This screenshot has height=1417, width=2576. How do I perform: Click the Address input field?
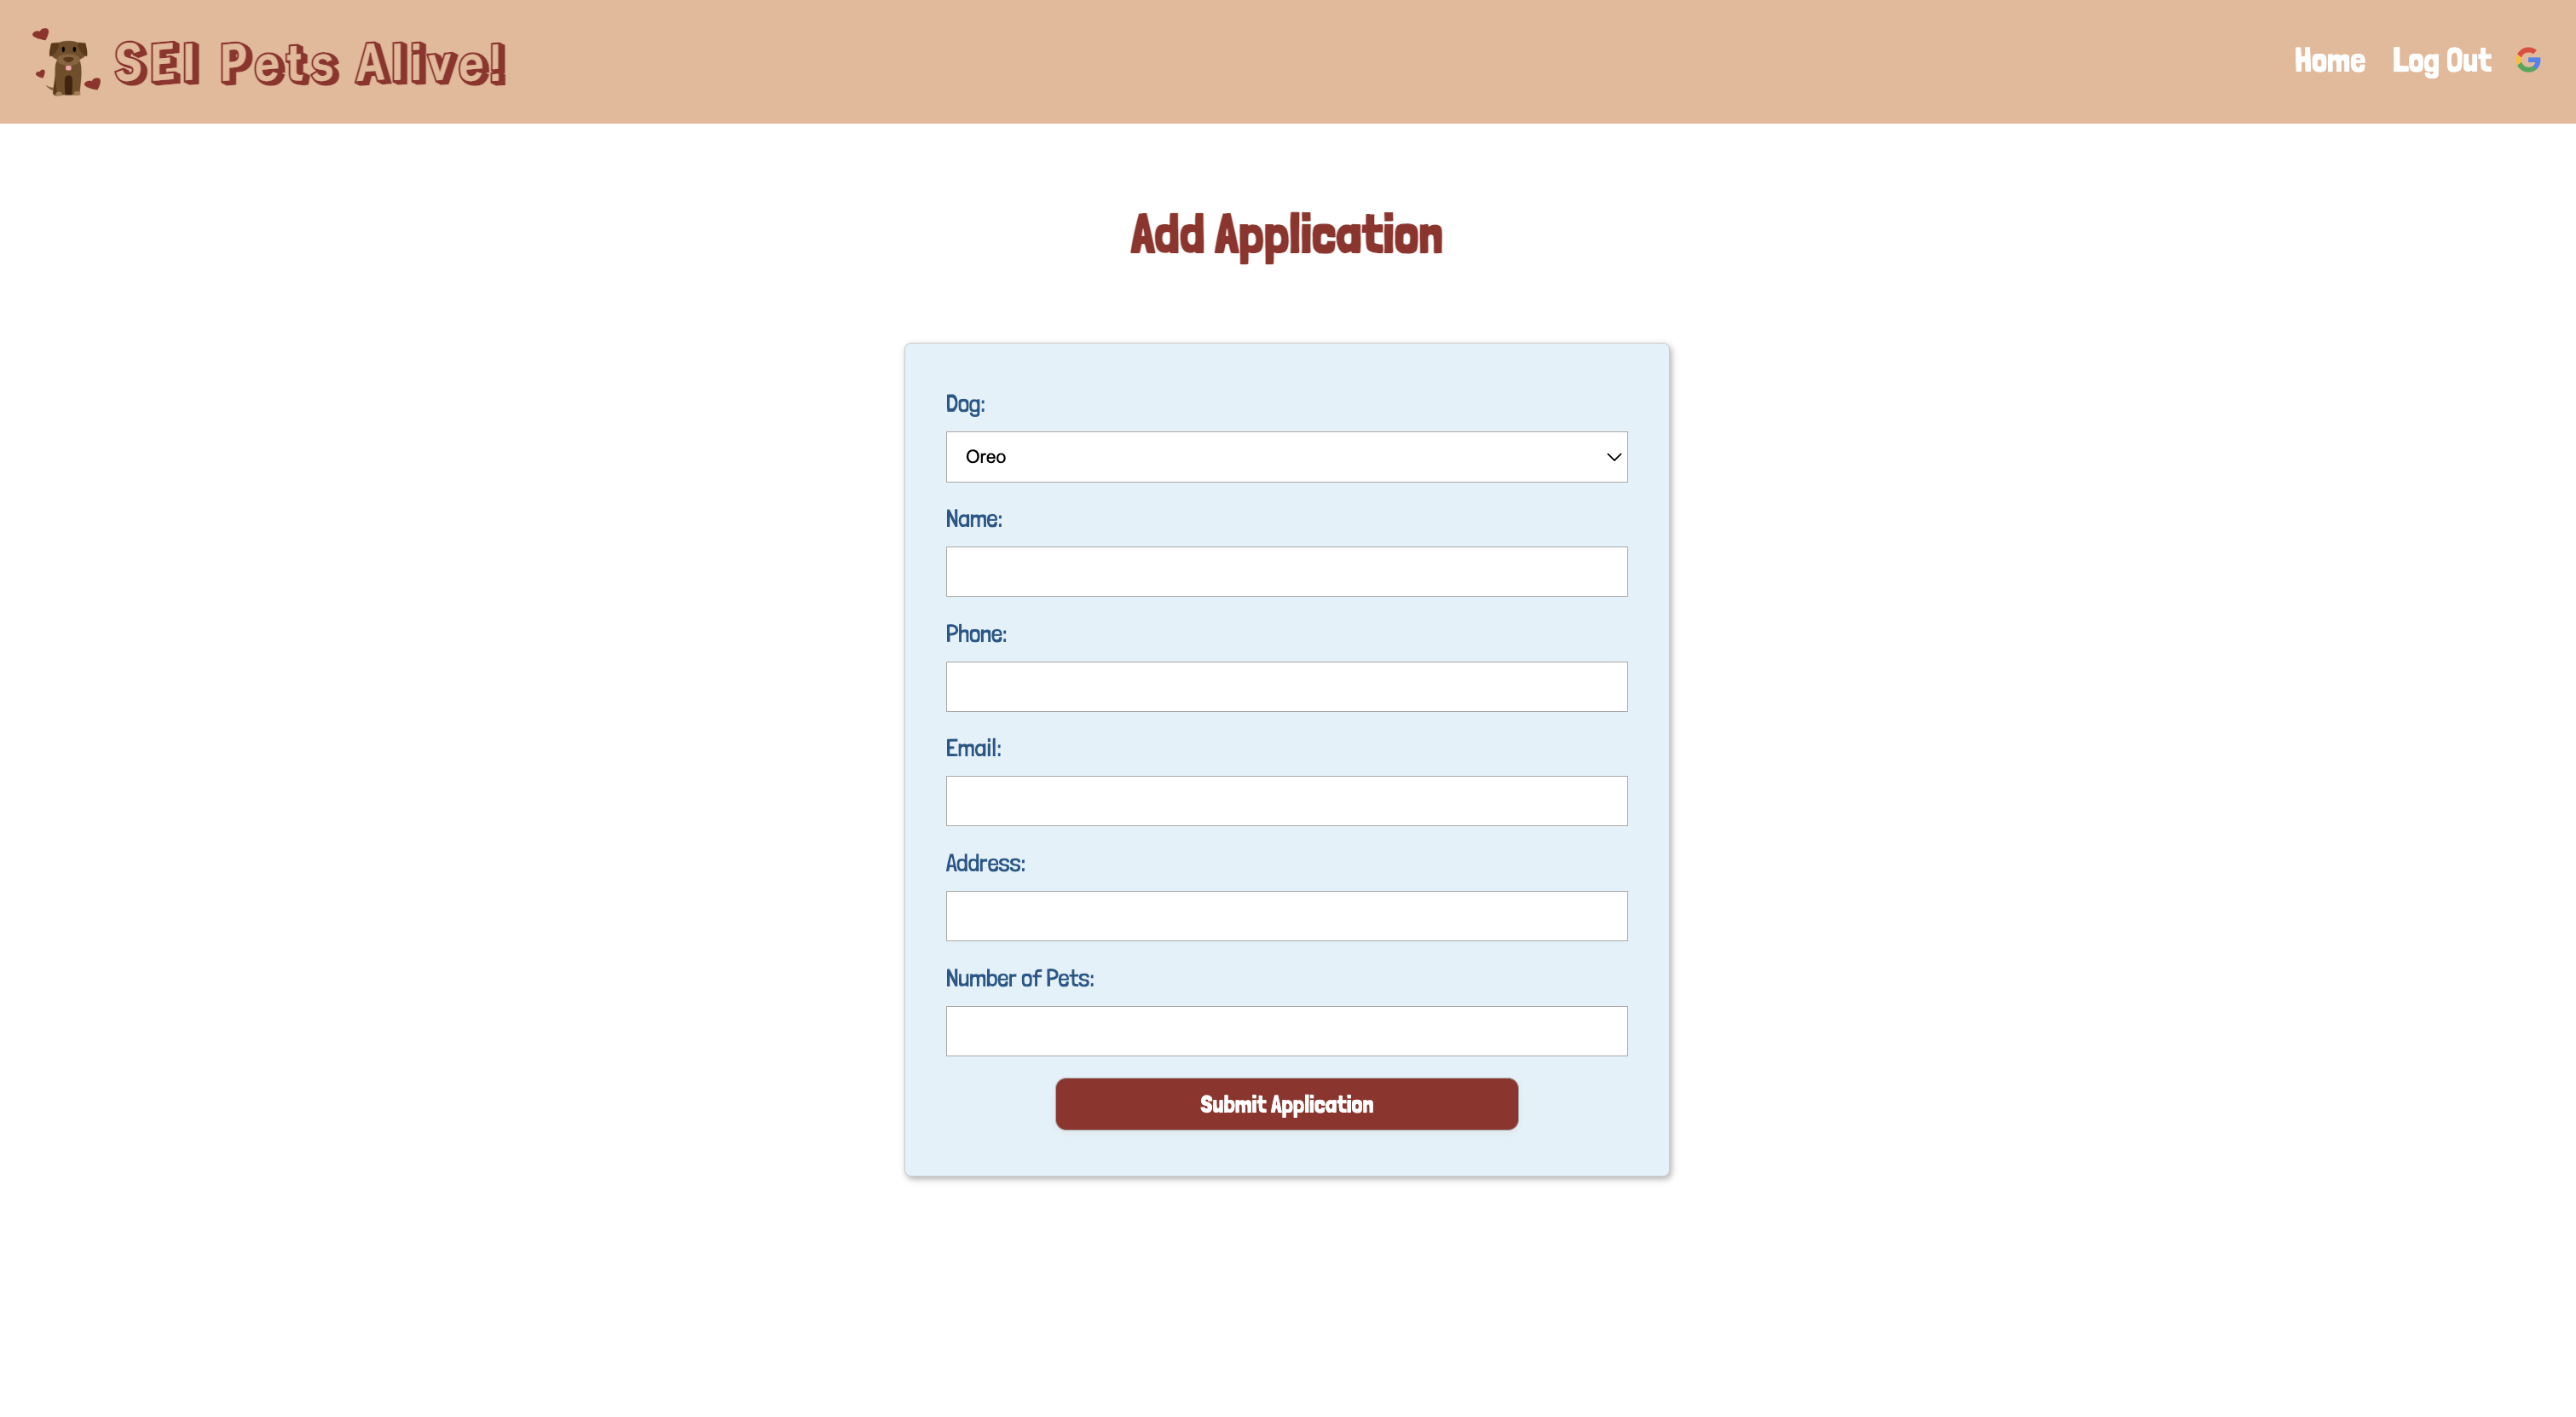[x=1287, y=917]
